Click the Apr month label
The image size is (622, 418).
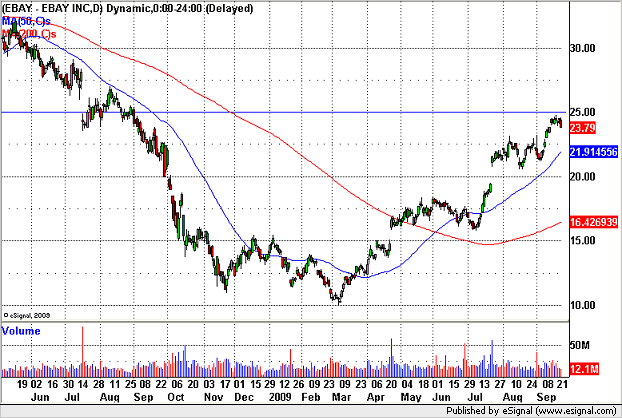point(375,397)
